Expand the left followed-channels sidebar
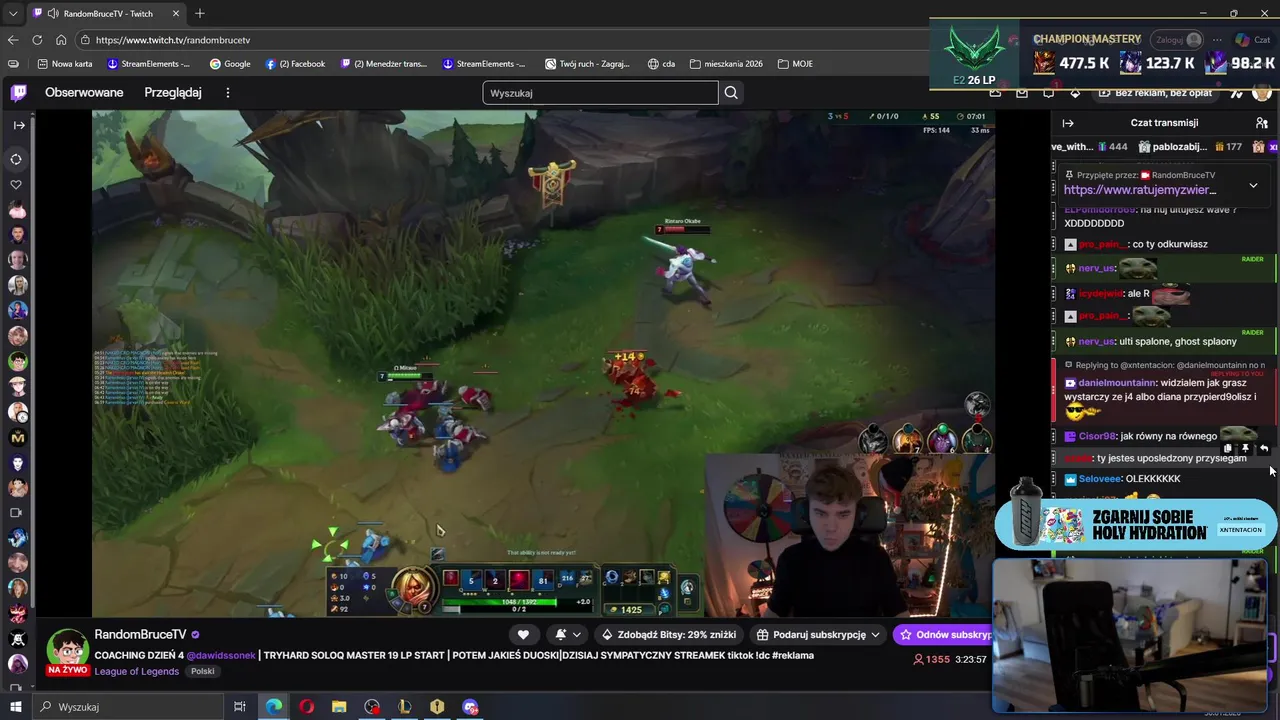 coord(18,126)
